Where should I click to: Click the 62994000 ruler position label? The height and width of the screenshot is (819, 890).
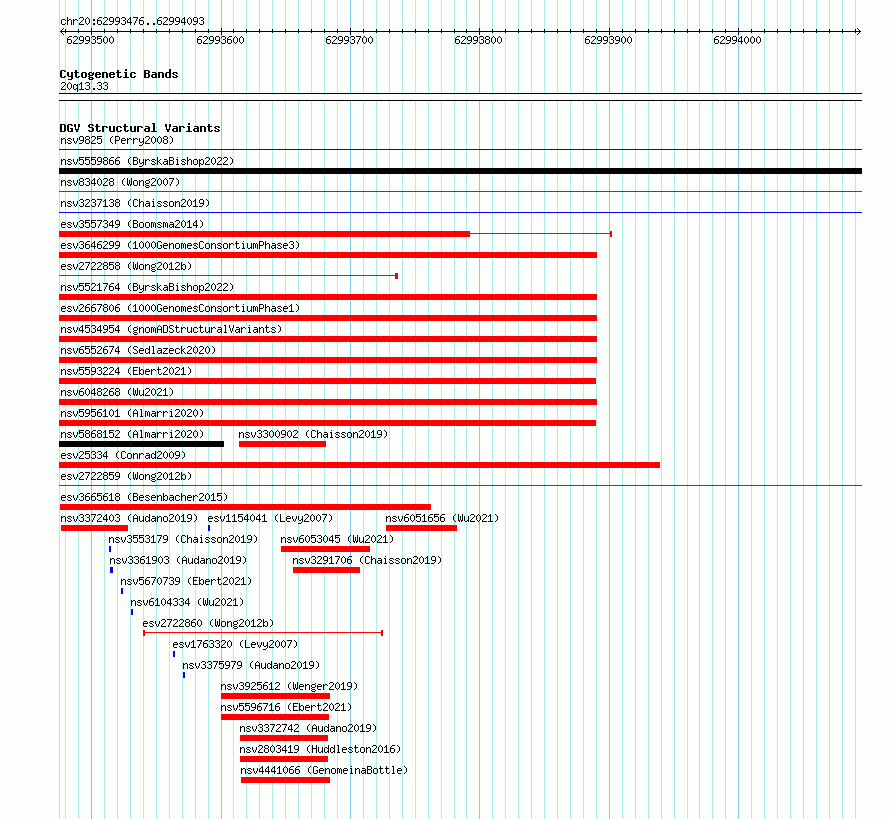click(x=737, y=40)
